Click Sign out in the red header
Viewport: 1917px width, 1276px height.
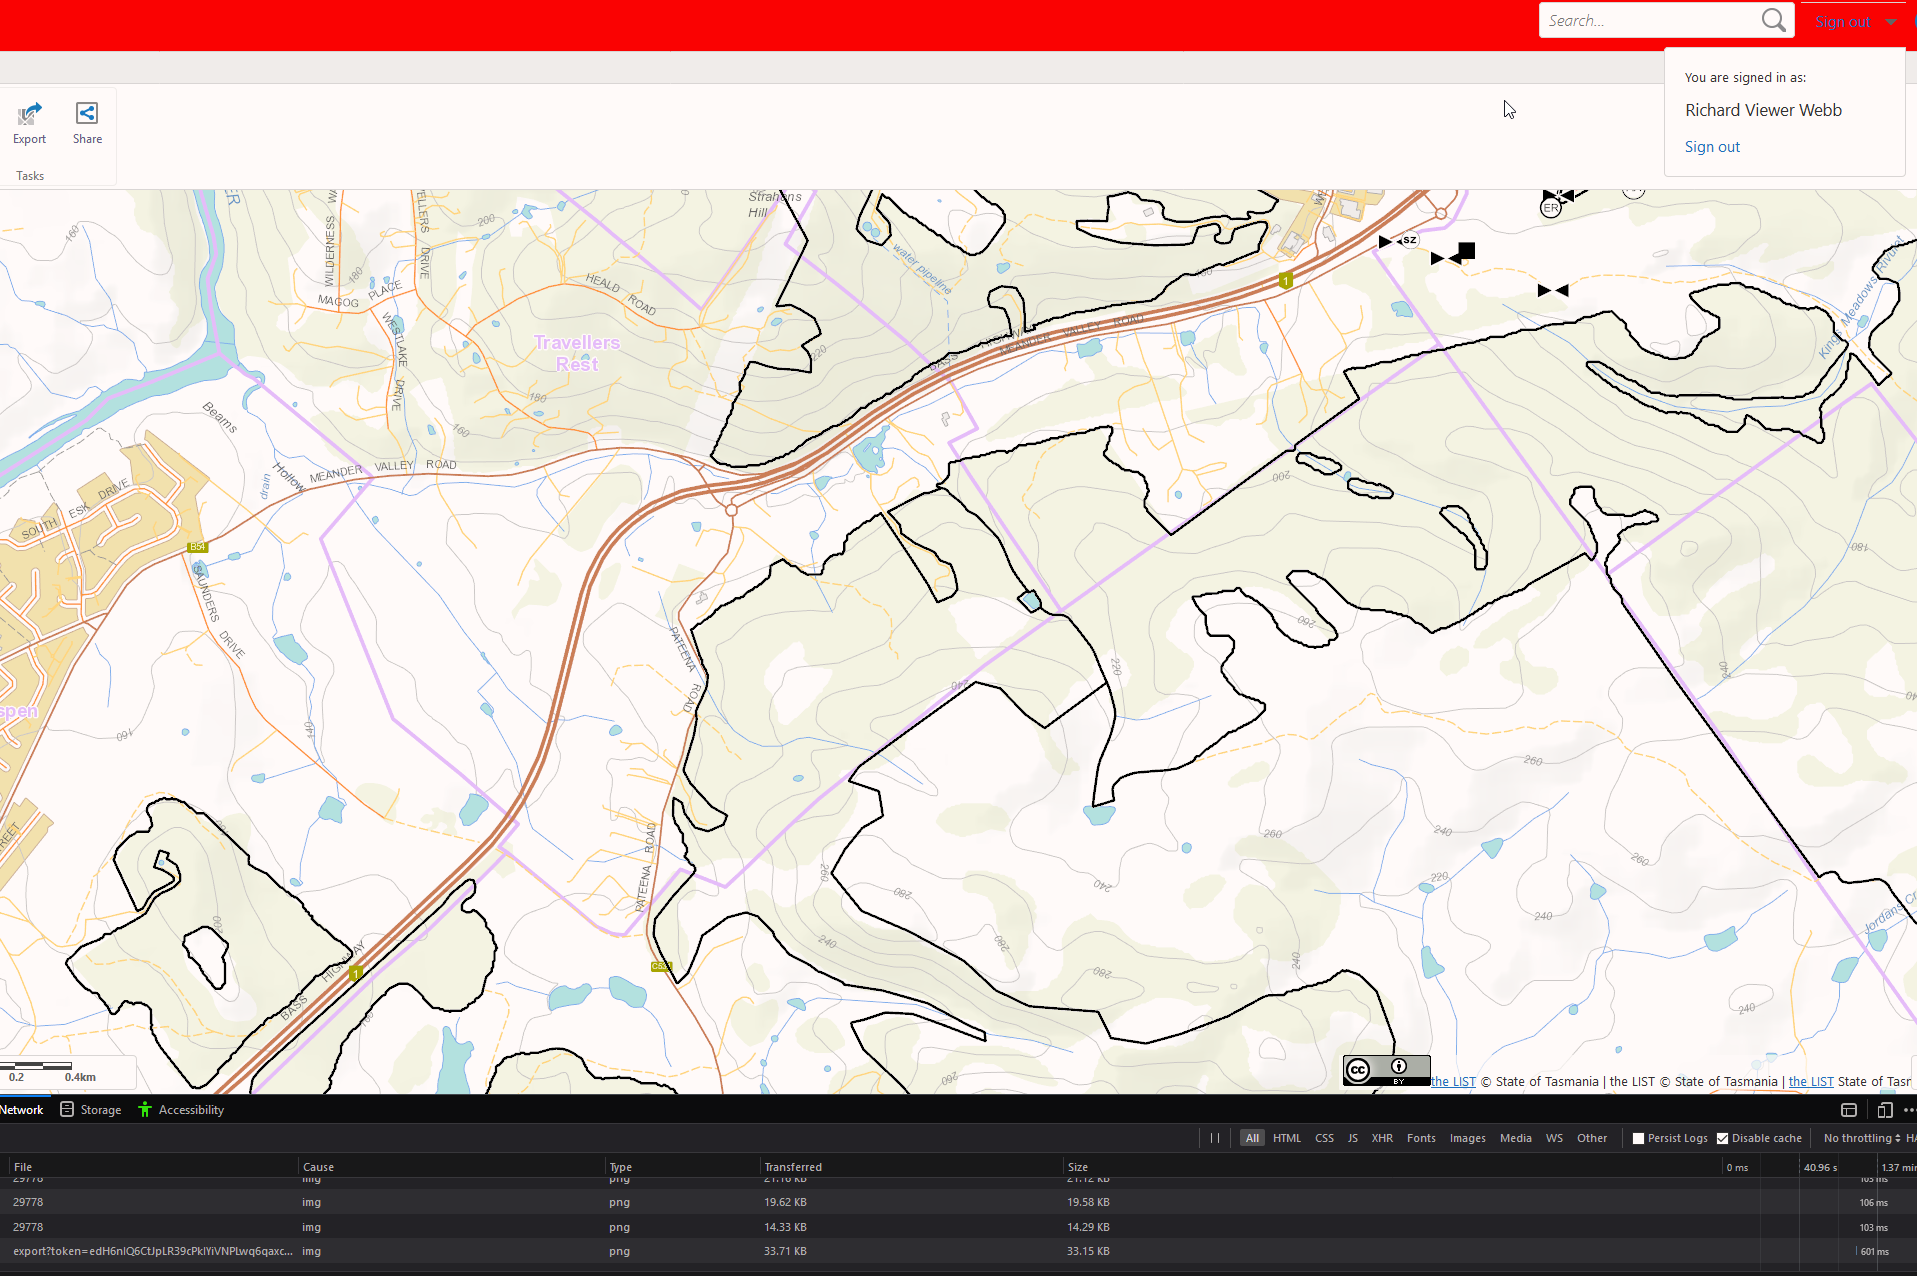(x=1842, y=22)
